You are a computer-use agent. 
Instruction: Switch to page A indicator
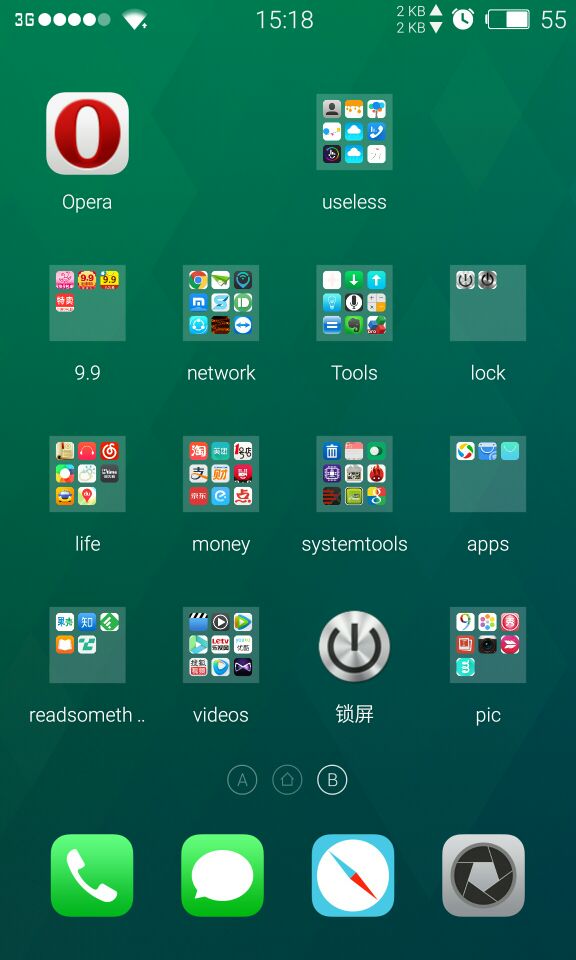pyautogui.click(x=242, y=780)
